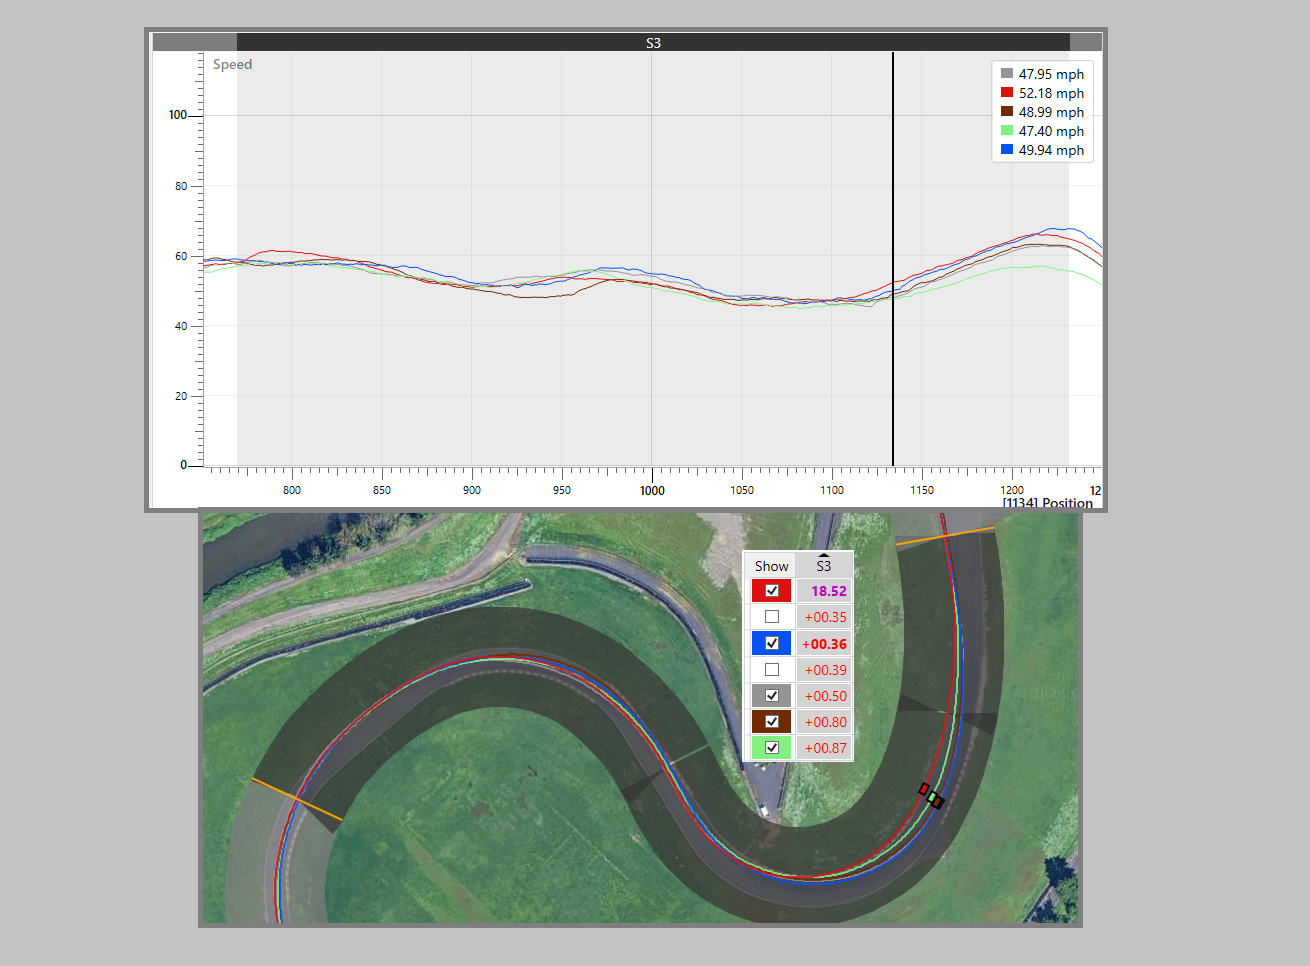The height and width of the screenshot is (966, 1310).
Task: Click the S3 sector bar above chart
Action: pyautogui.click(x=653, y=43)
